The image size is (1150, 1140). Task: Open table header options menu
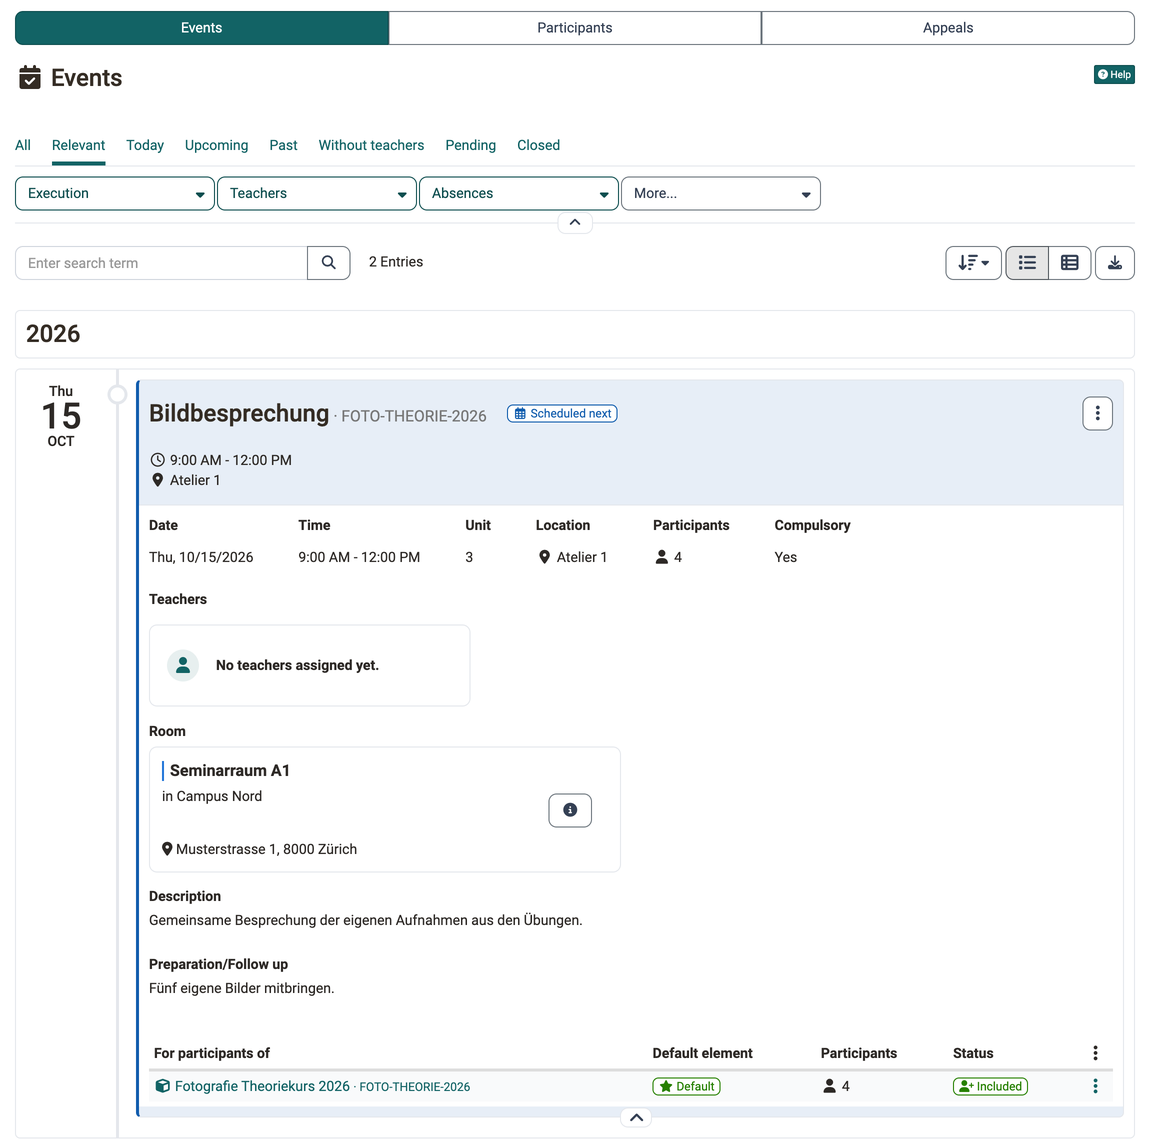pos(1095,1053)
